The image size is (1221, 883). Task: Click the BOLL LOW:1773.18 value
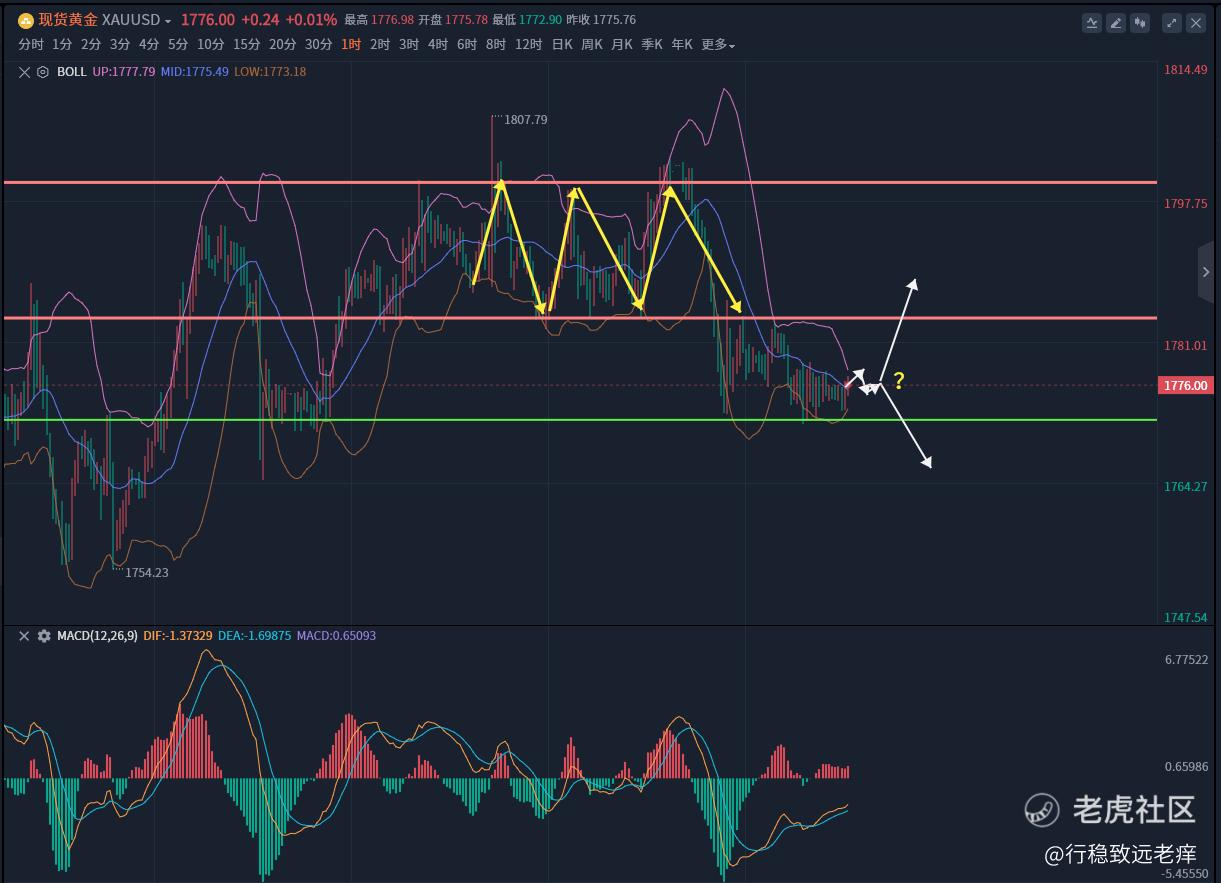(270, 72)
